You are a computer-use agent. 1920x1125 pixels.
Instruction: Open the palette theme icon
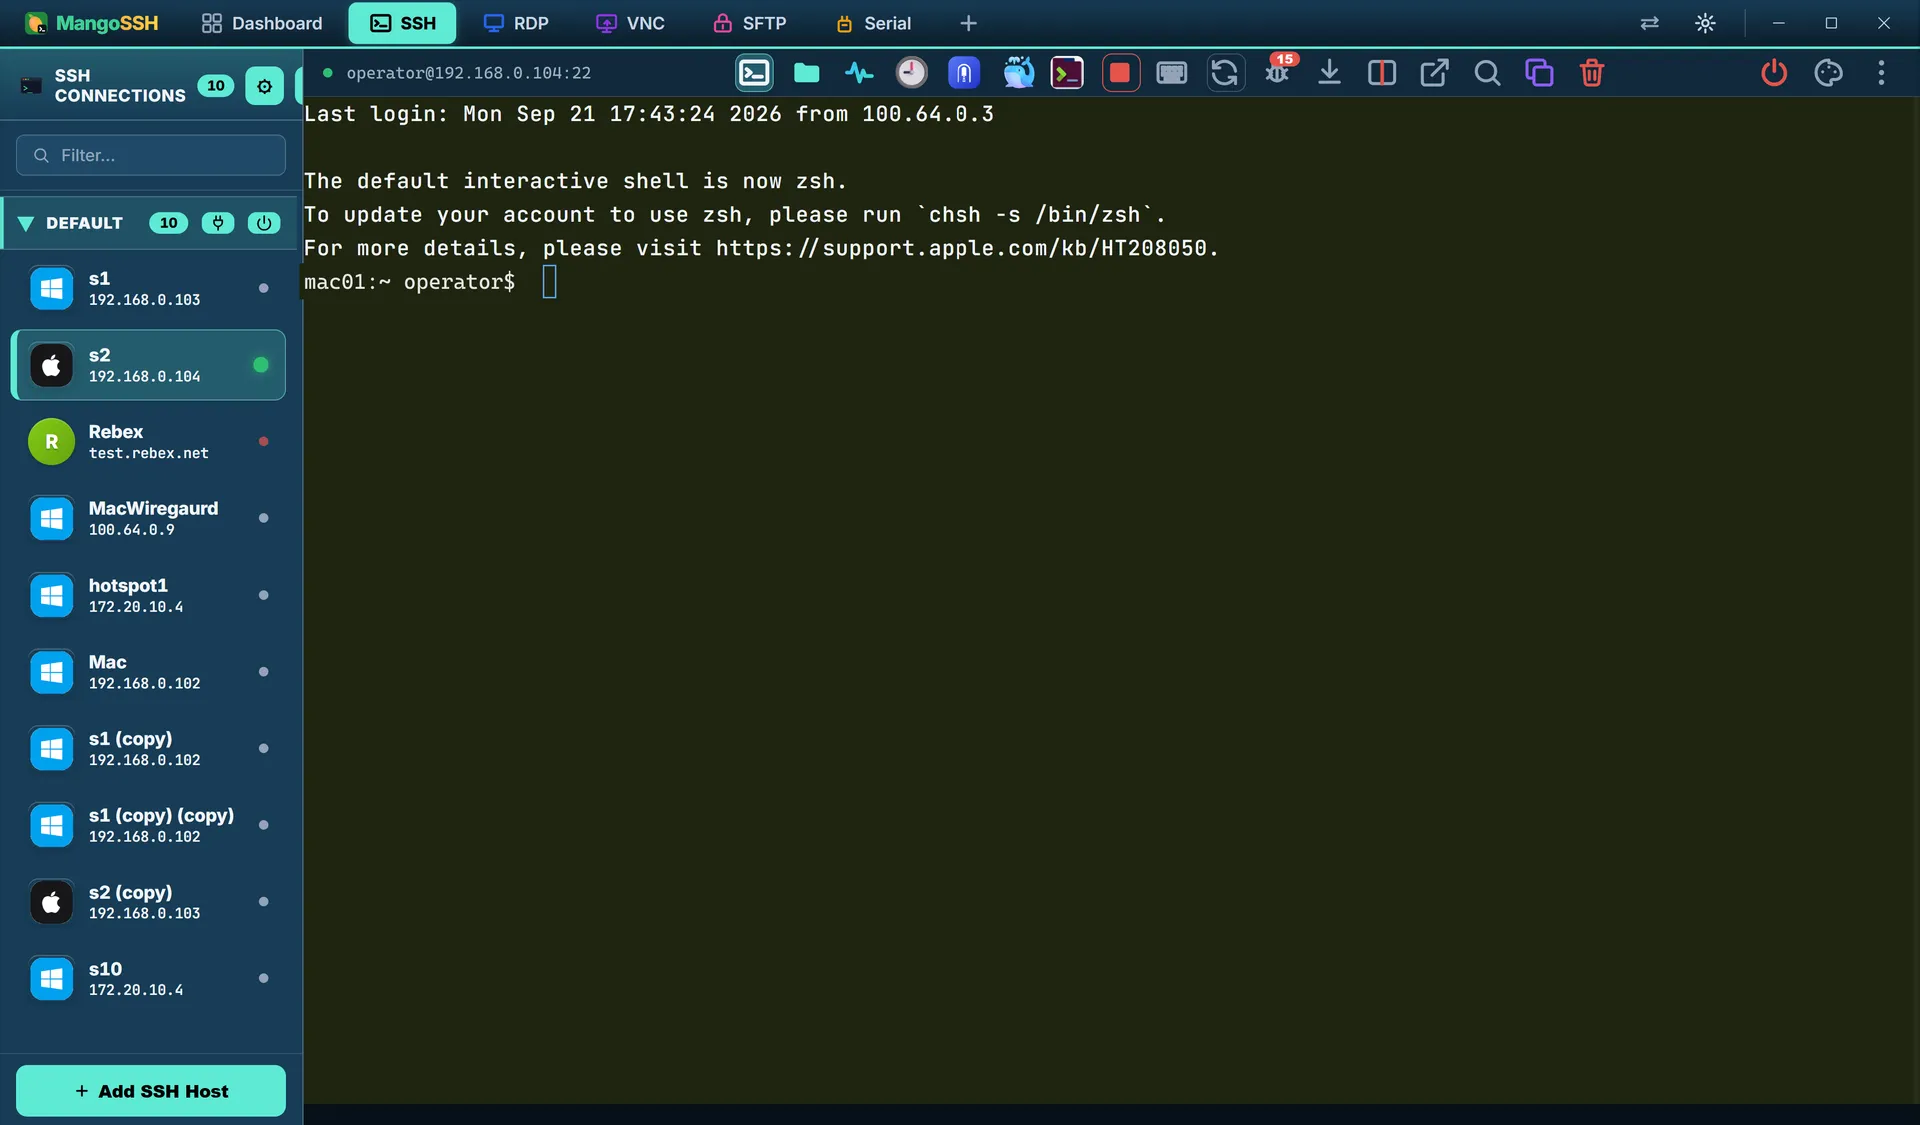[x=1828, y=73]
